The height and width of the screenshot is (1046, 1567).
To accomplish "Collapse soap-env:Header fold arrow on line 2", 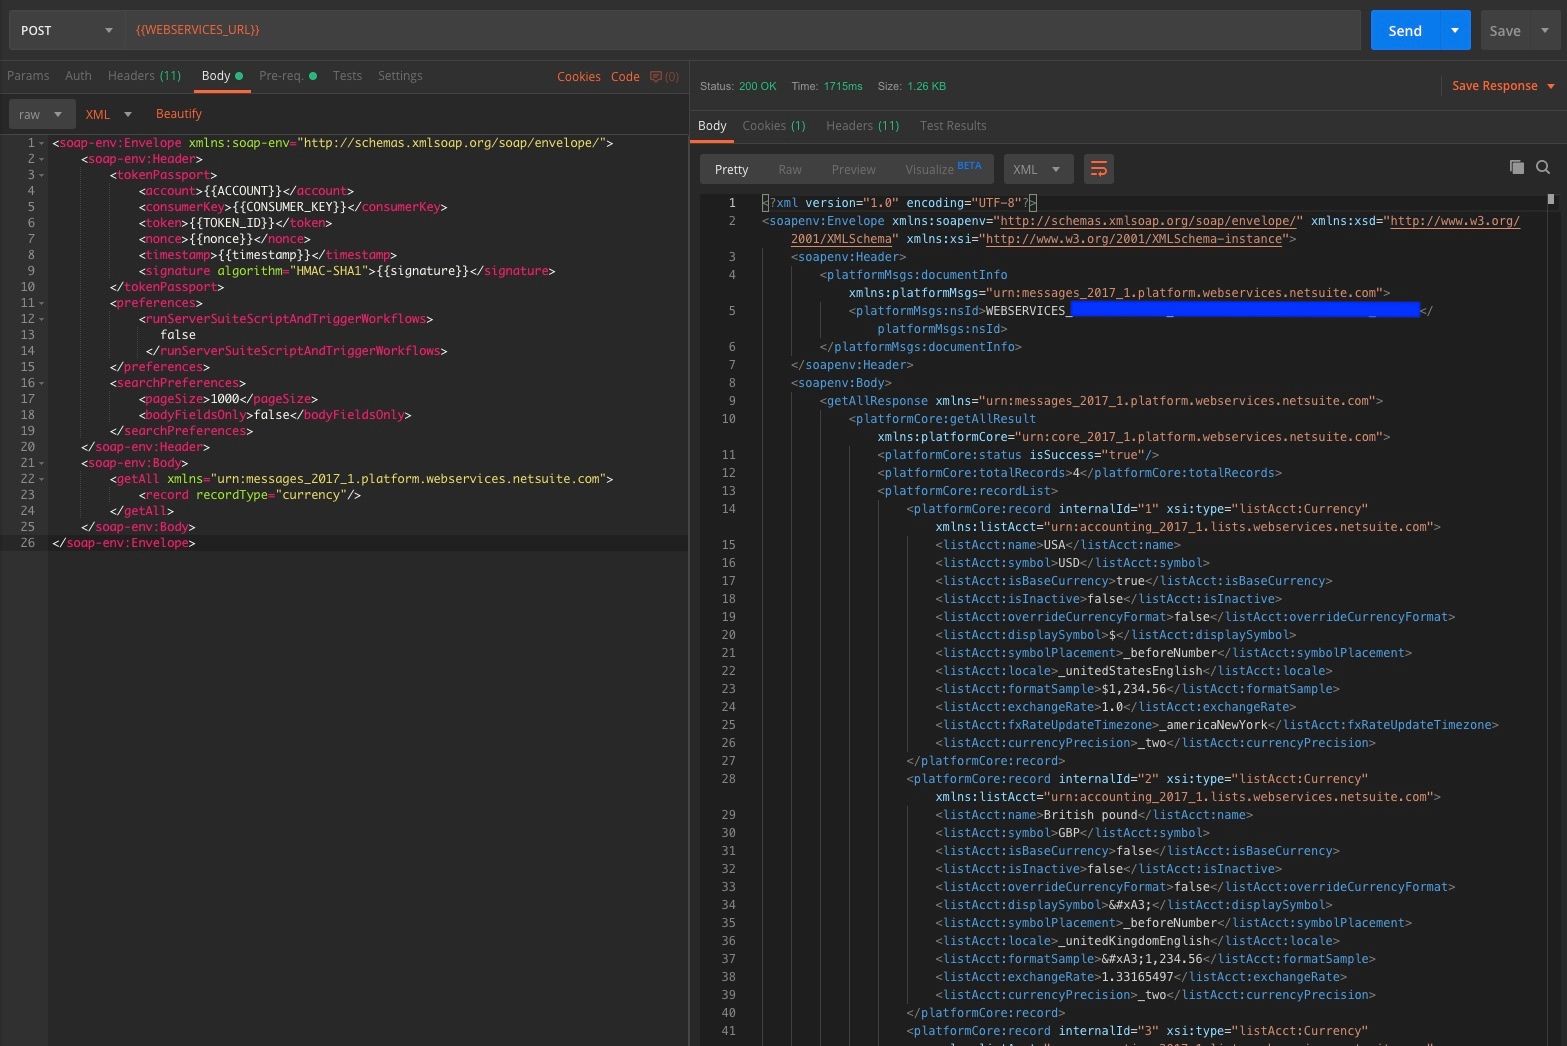I will 41,159.
